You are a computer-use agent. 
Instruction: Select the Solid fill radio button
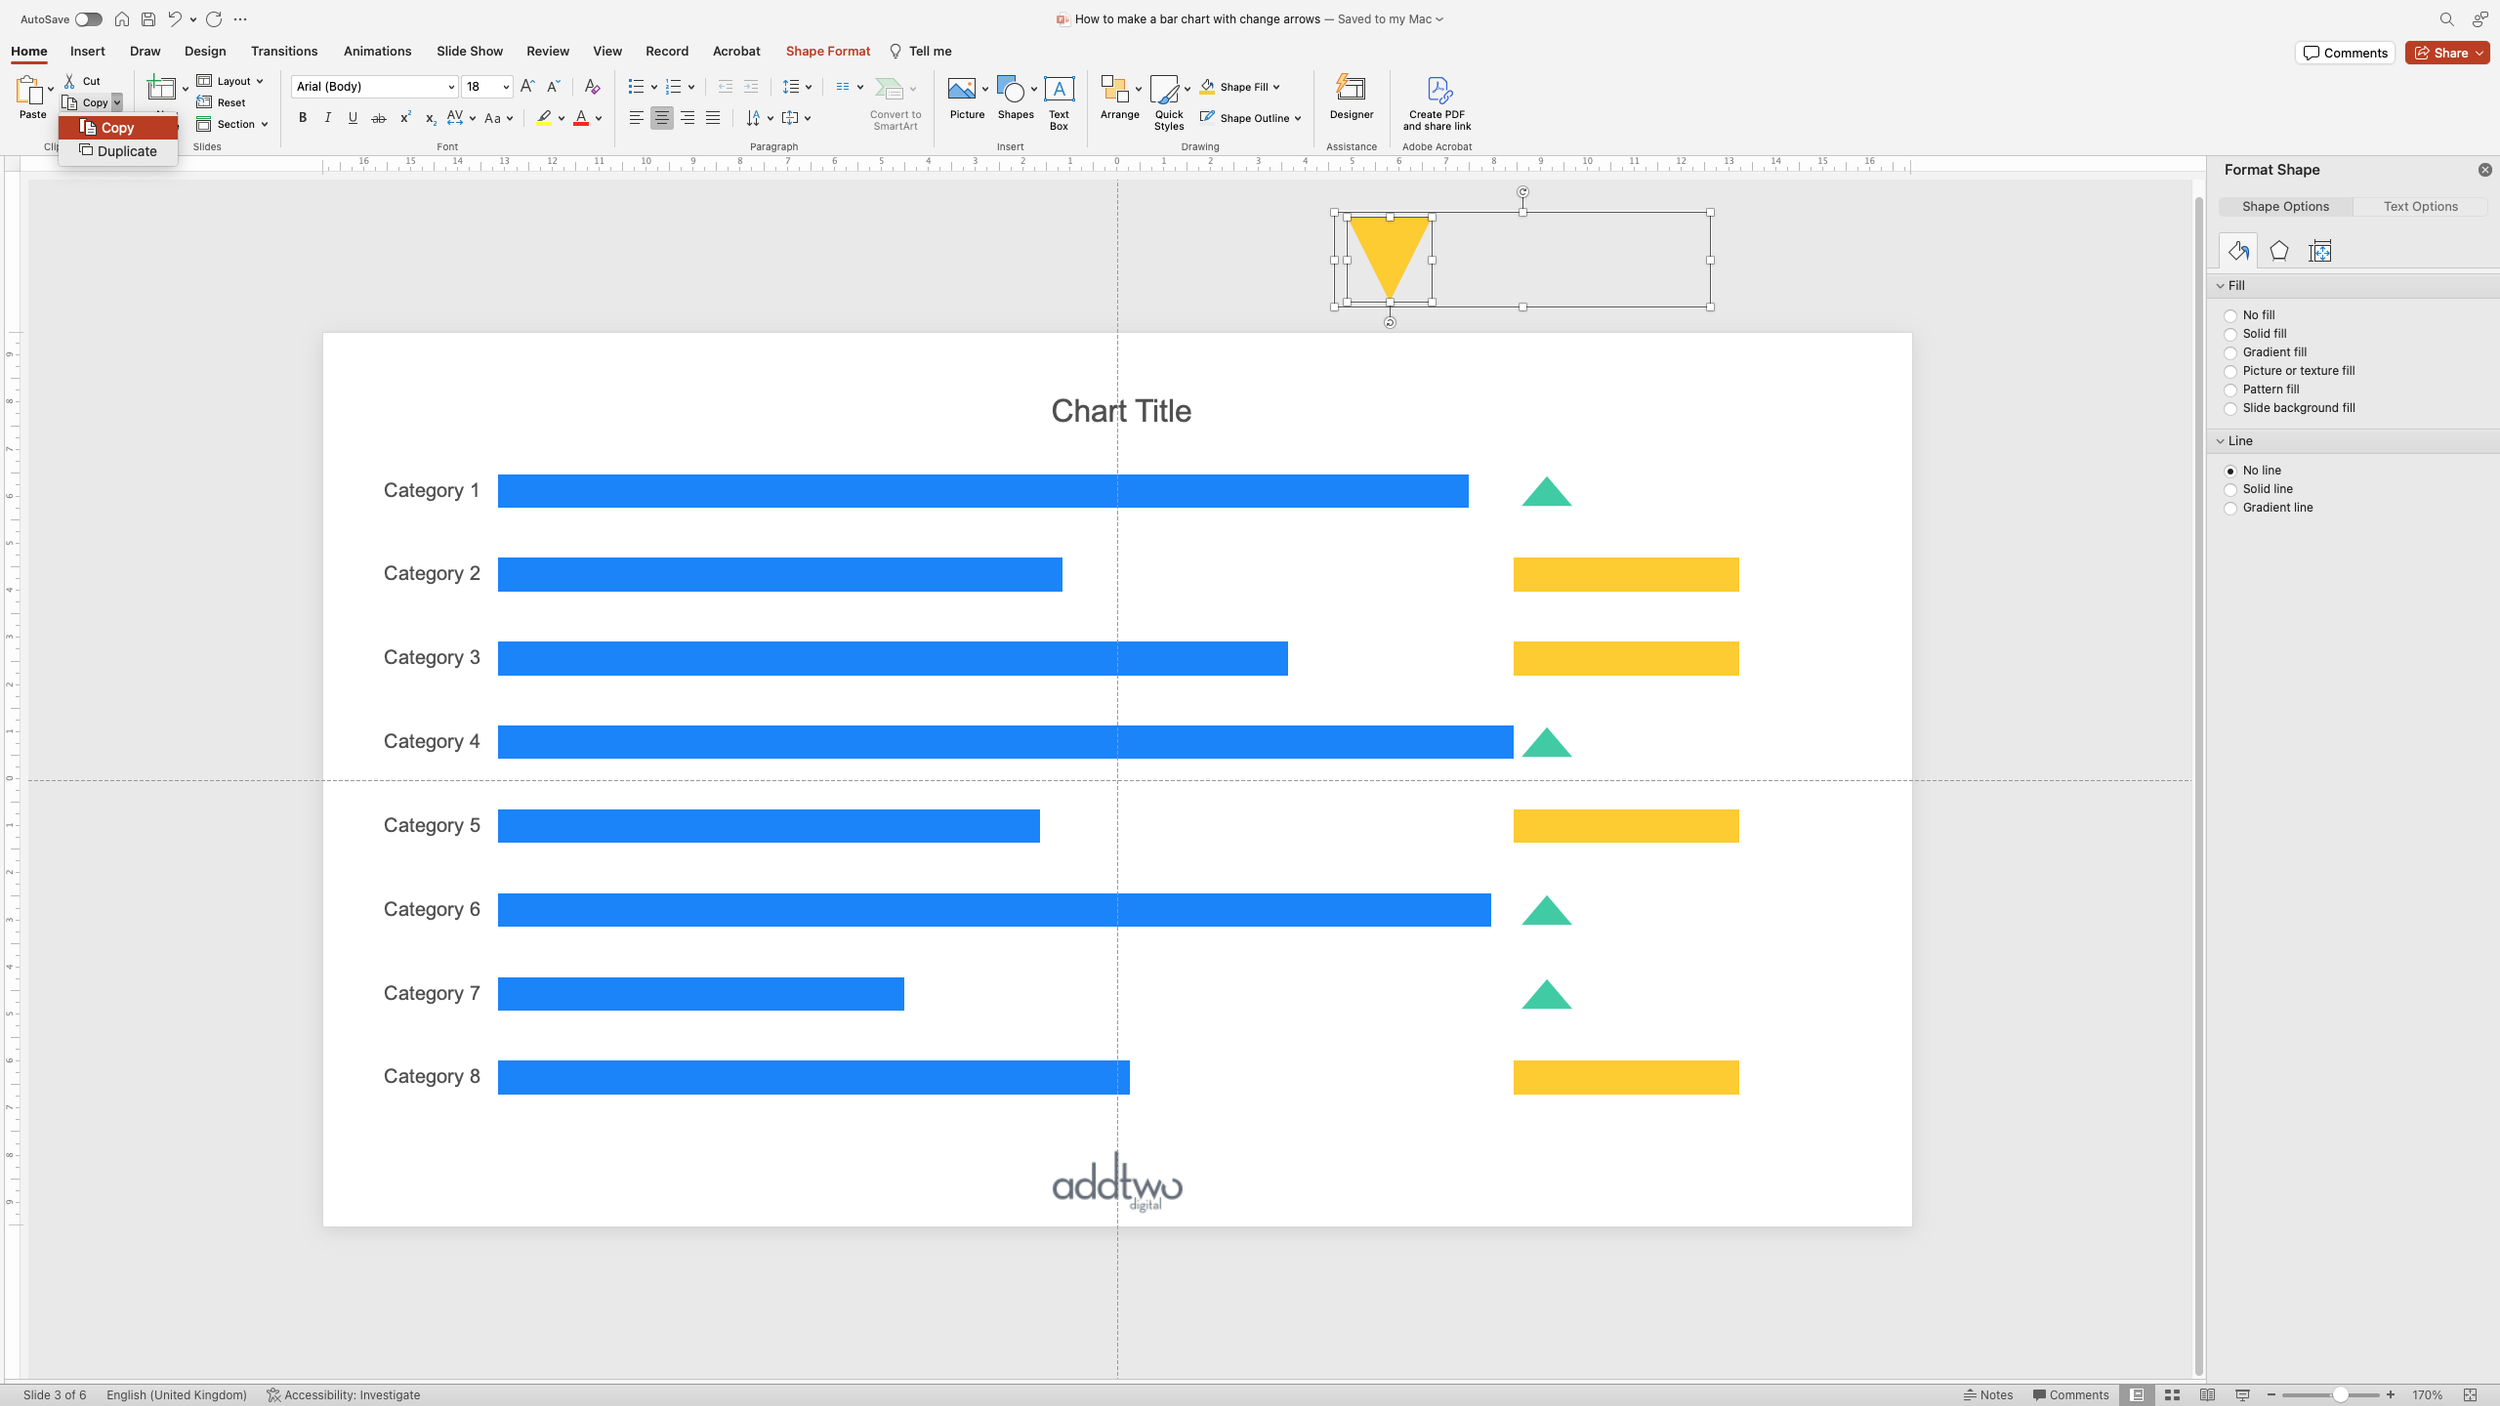coord(2230,334)
